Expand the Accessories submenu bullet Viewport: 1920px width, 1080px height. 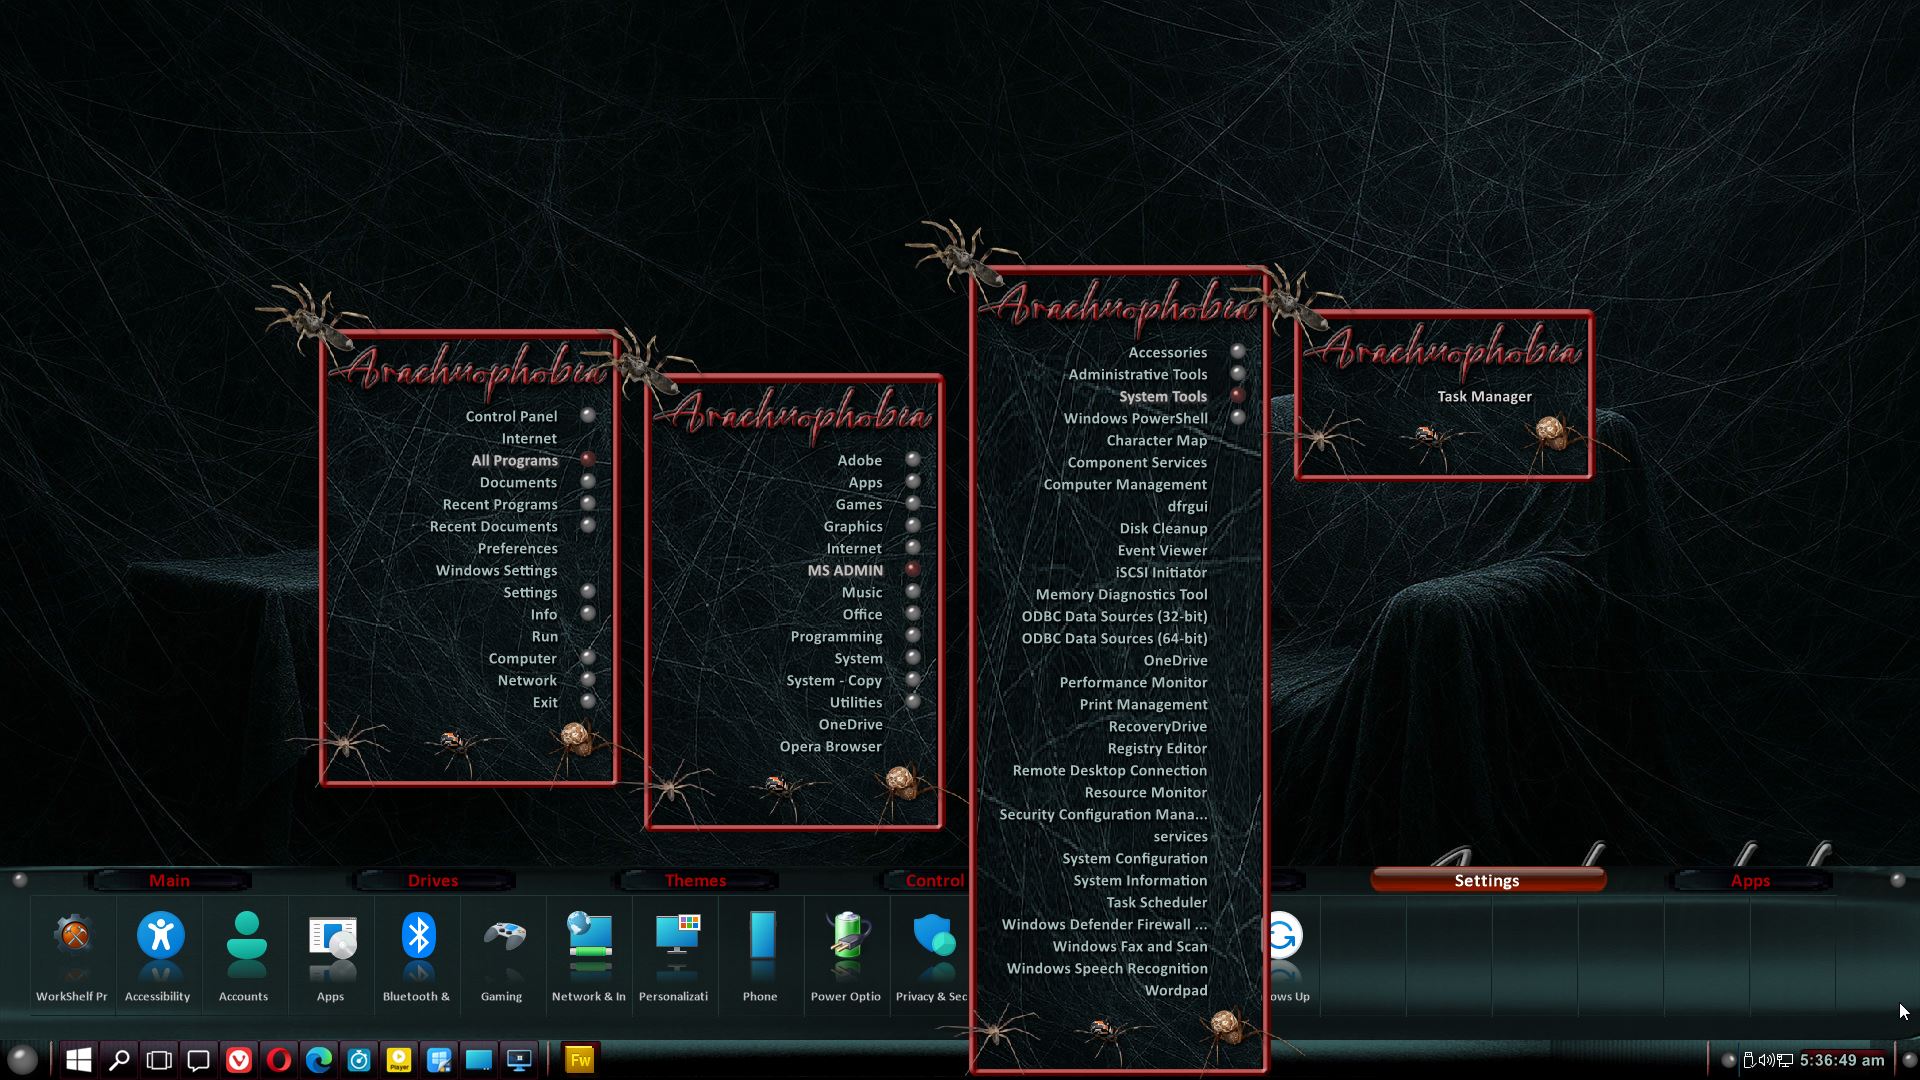1237,351
